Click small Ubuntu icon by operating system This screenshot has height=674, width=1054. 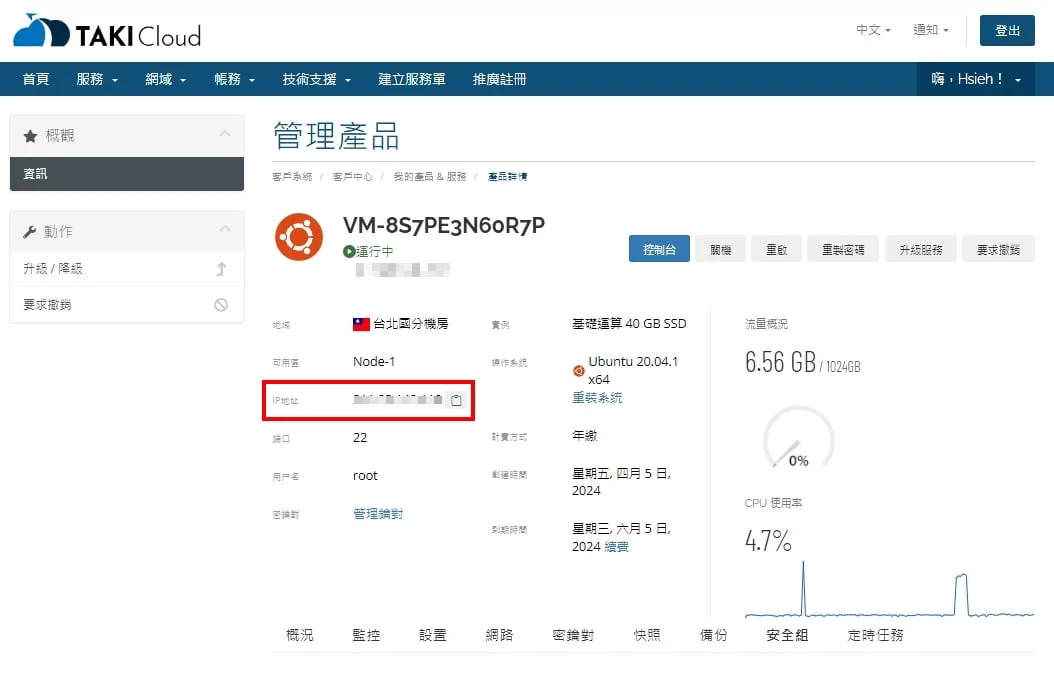pos(578,370)
